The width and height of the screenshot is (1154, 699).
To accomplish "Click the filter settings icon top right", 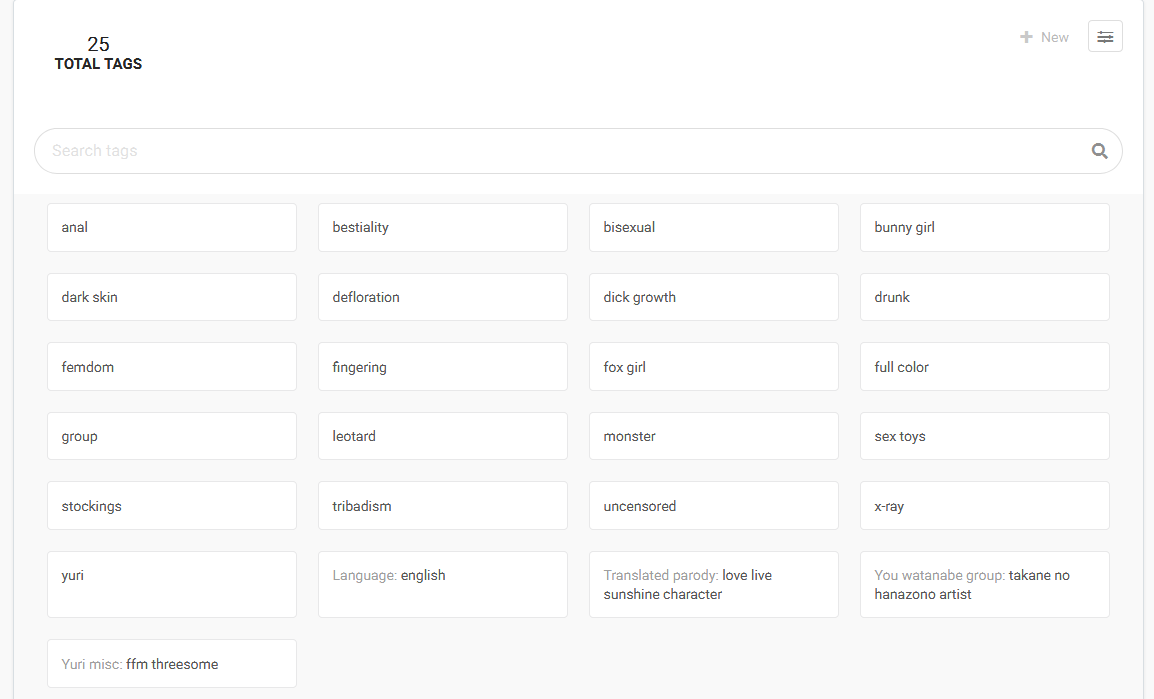I will pyautogui.click(x=1105, y=36).
